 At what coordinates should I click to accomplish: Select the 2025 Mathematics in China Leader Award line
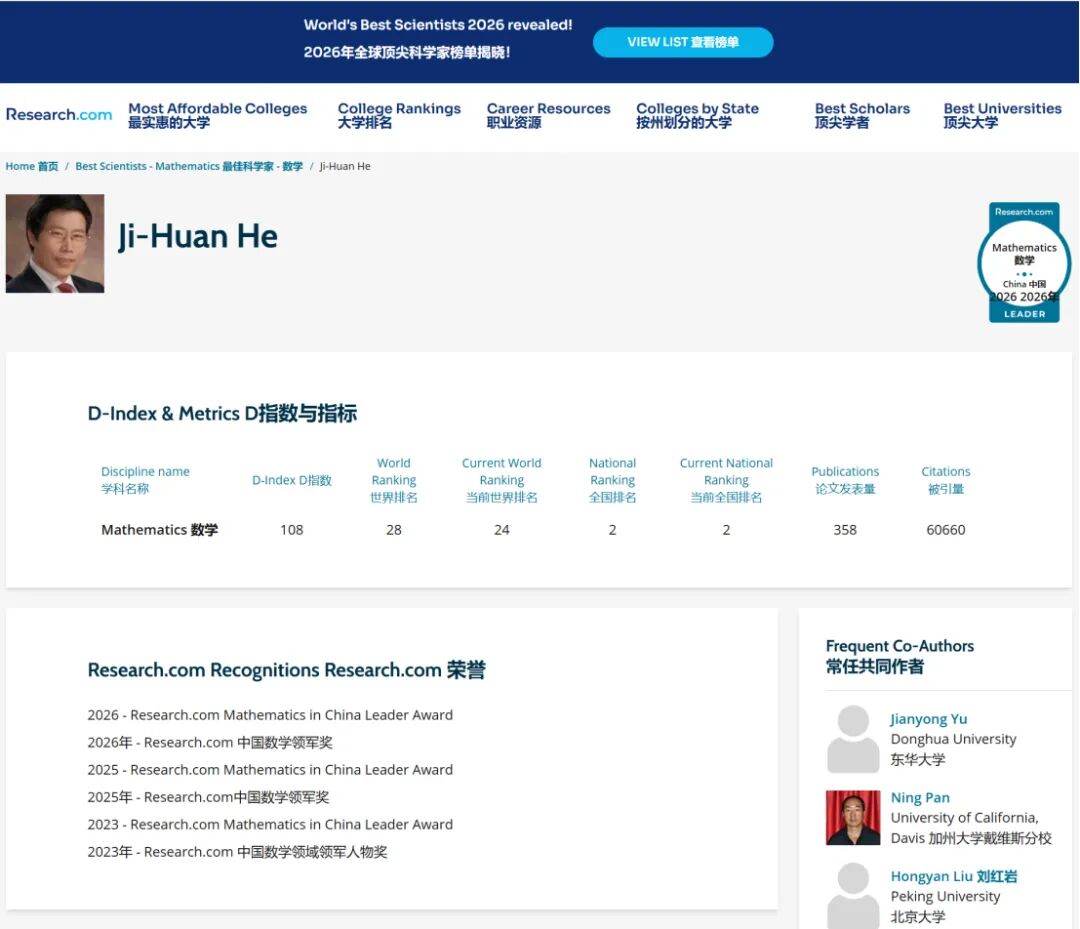270,769
